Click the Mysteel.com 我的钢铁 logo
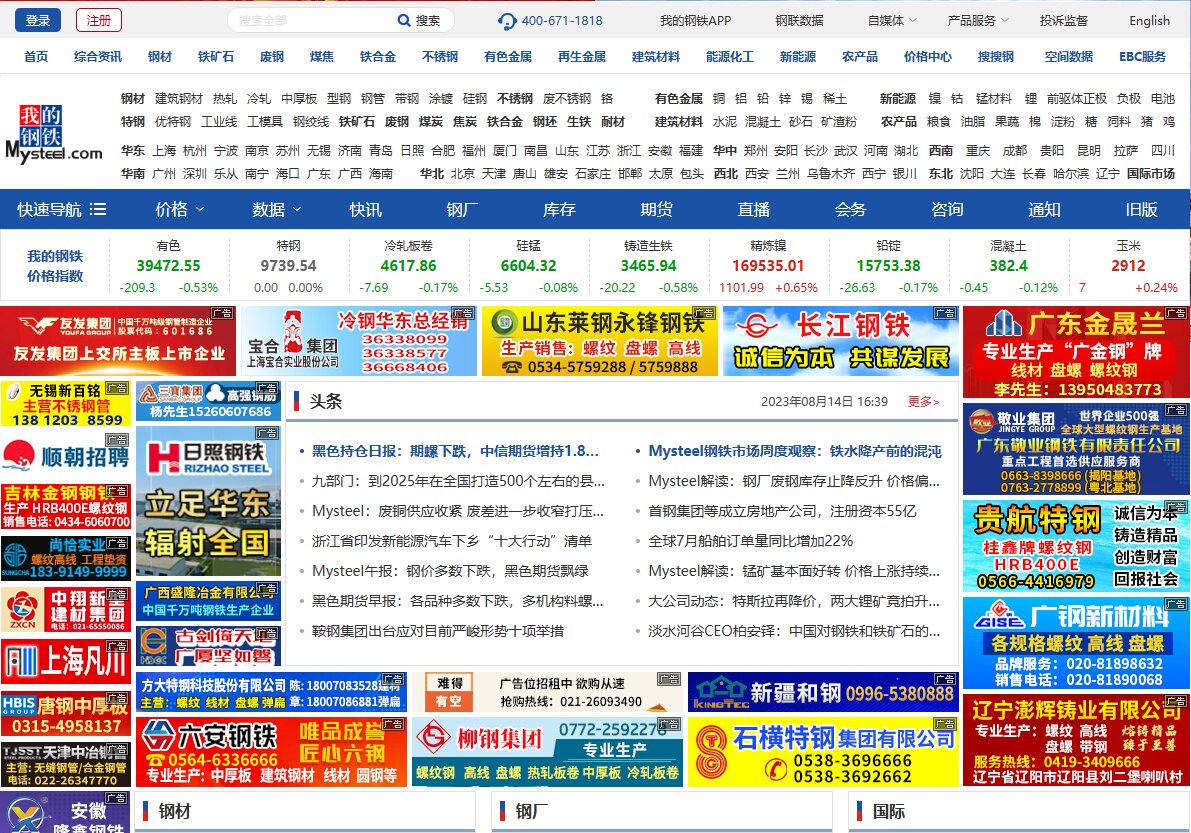Image resolution: width=1191 pixels, height=833 pixels. [53, 134]
